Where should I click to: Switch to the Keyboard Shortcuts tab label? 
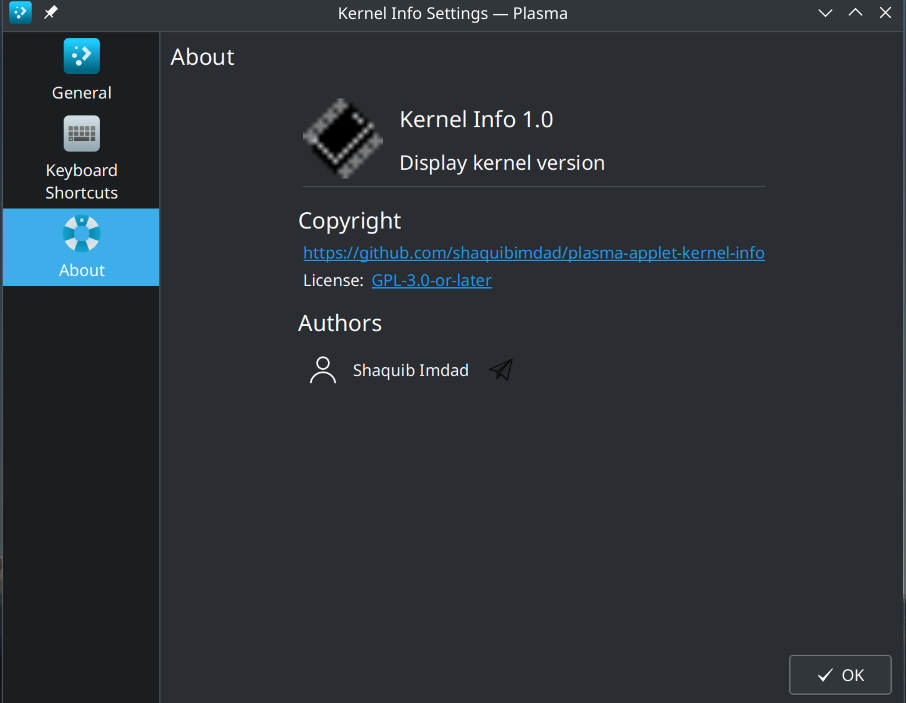(x=81, y=181)
